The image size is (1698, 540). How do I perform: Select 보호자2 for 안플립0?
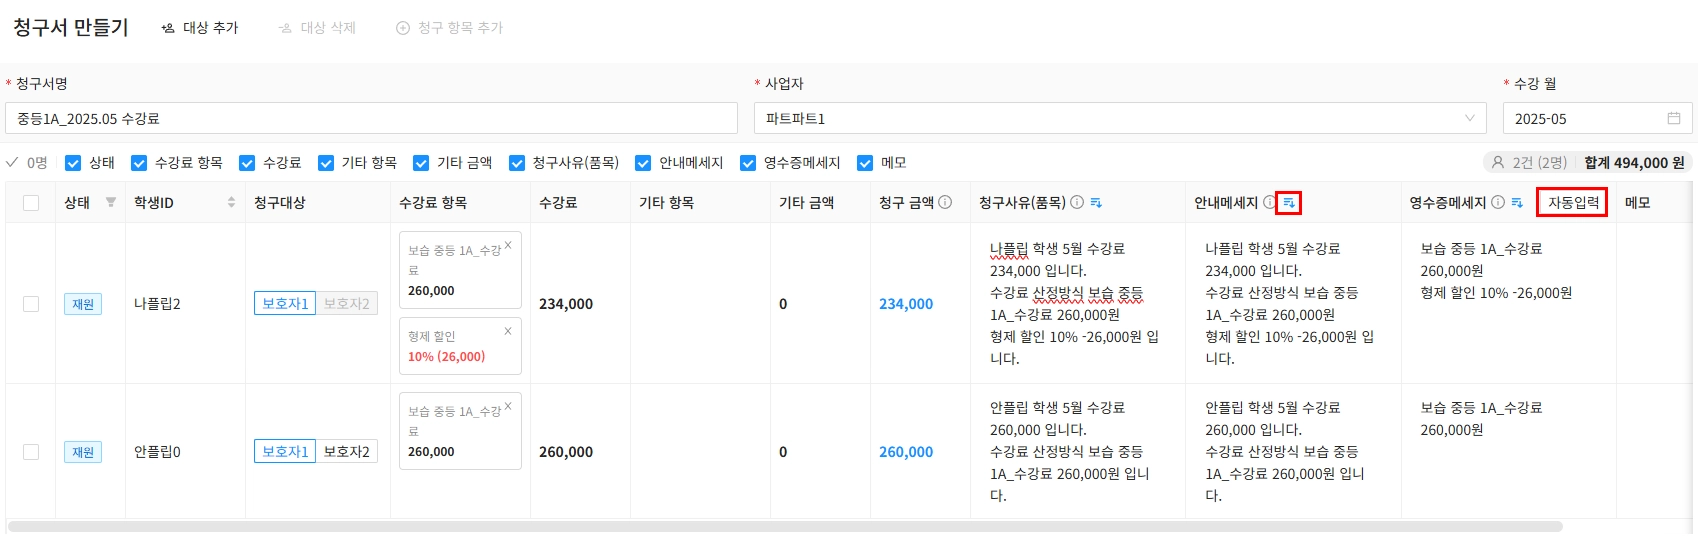(346, 452)
